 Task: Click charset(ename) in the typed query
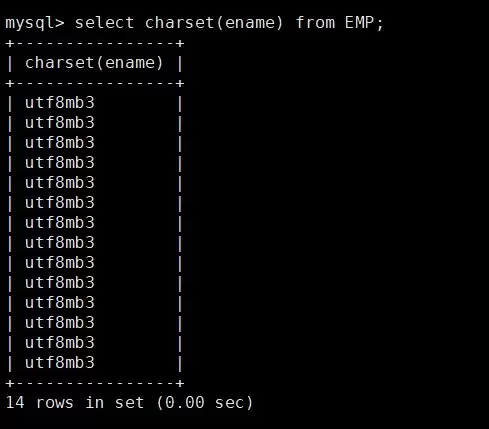214,23
